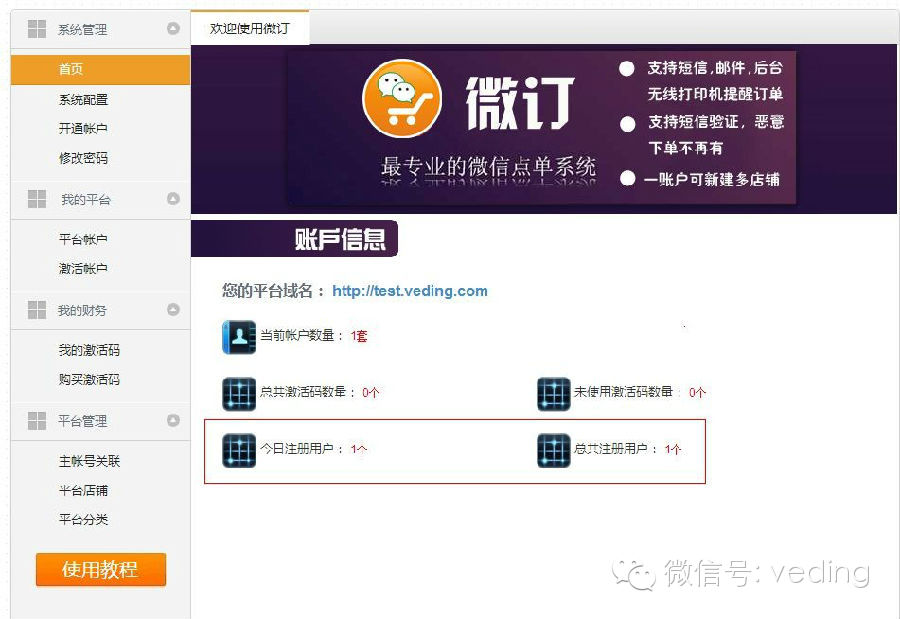Click the contact icon next to 当前帐户数量
Image resolution: width=900 pixels, height=619 pixels.
[239, 337]
